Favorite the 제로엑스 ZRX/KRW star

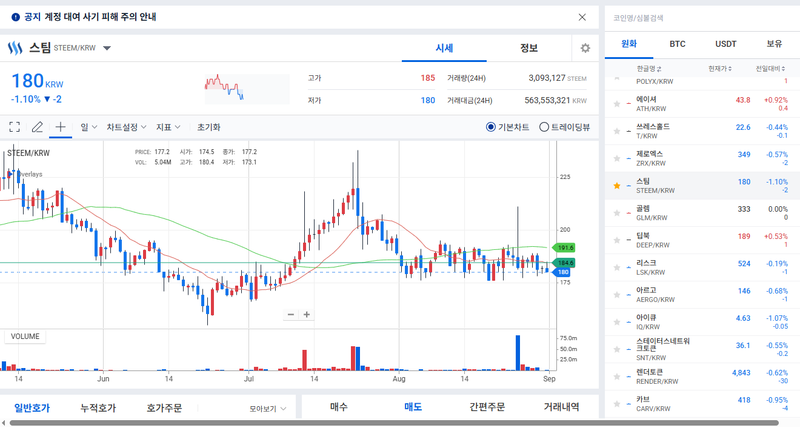coord(617,159)
